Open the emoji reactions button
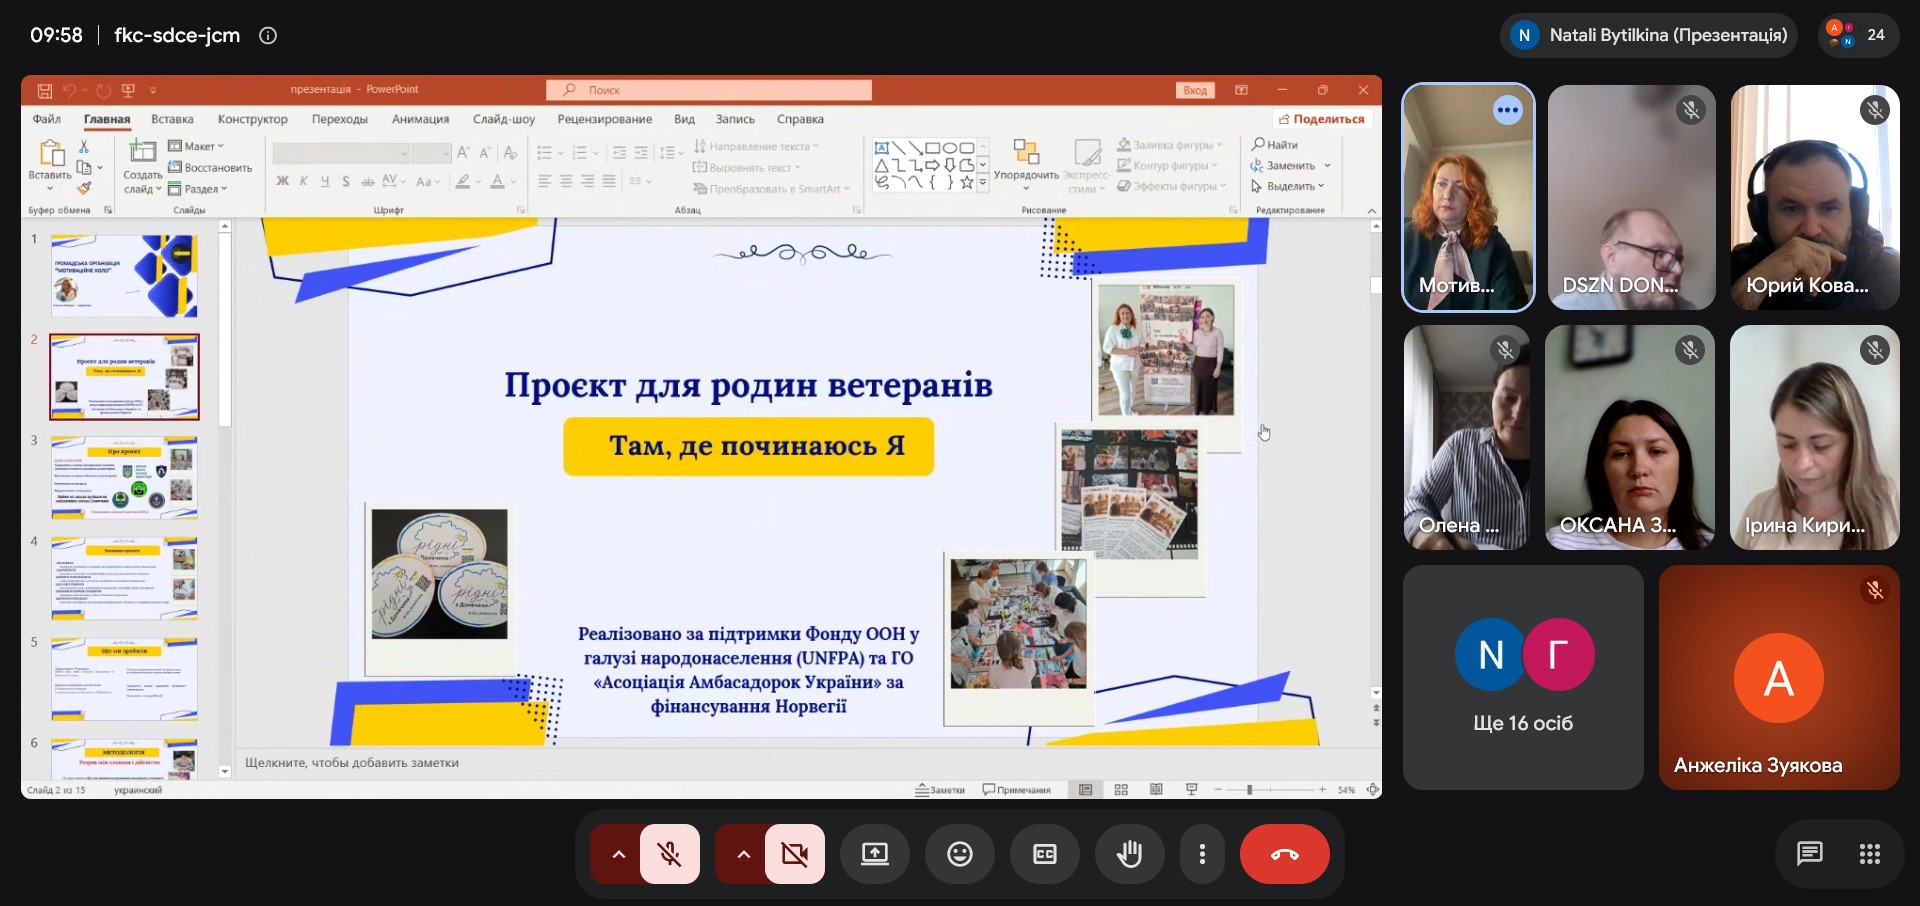Screen dimensions: 1920x906 (x=960, y=854)
